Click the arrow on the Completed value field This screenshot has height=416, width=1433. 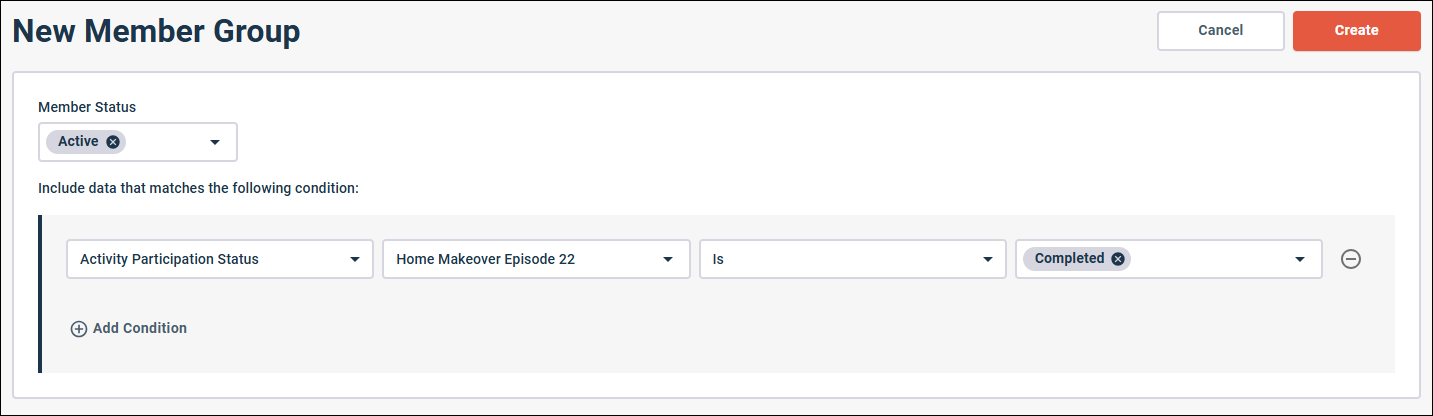[1300, 260]
